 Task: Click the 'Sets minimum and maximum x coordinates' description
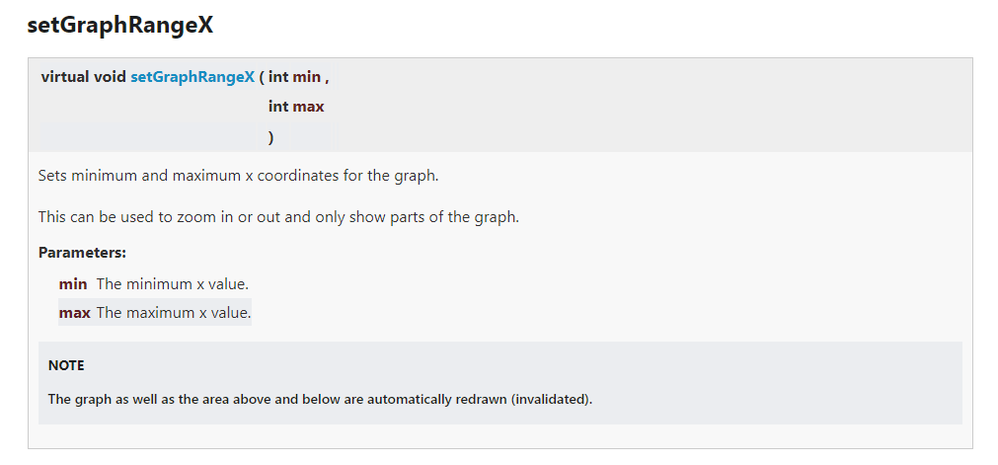(239, 176)
